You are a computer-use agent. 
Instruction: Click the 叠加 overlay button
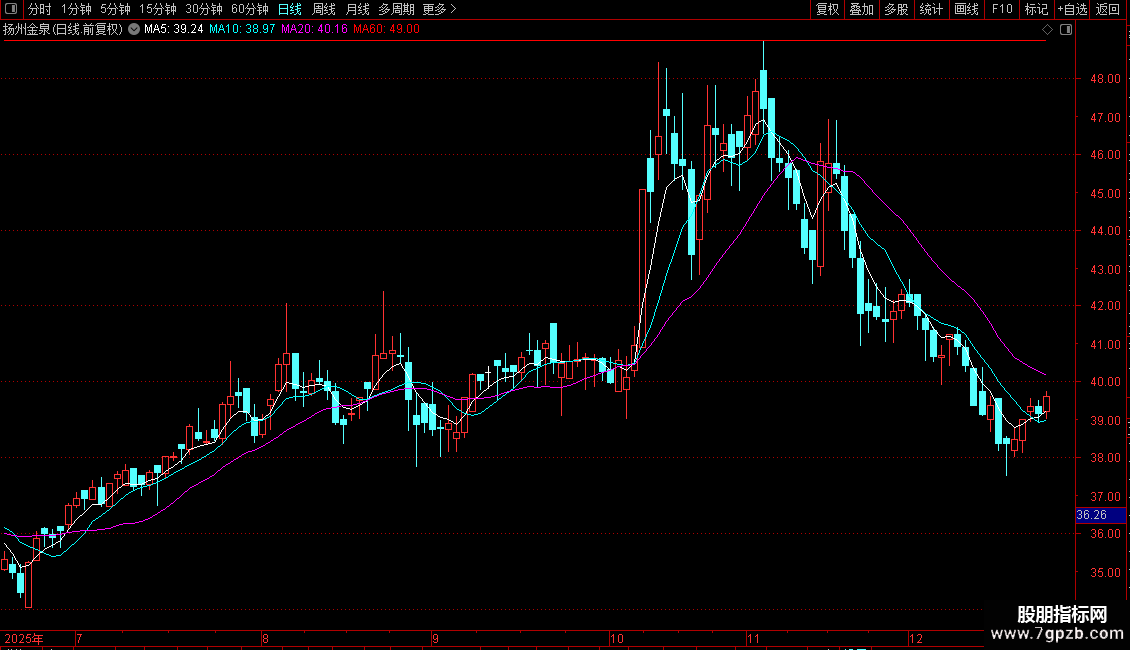point(861,9)
